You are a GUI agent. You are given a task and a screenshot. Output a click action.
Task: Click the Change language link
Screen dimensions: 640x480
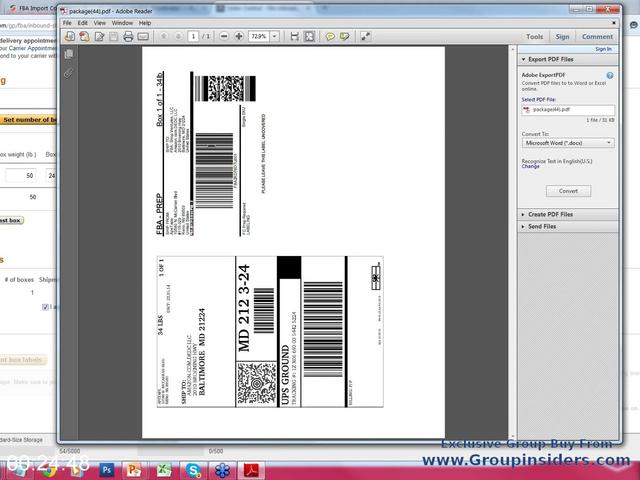coord(530,167)
